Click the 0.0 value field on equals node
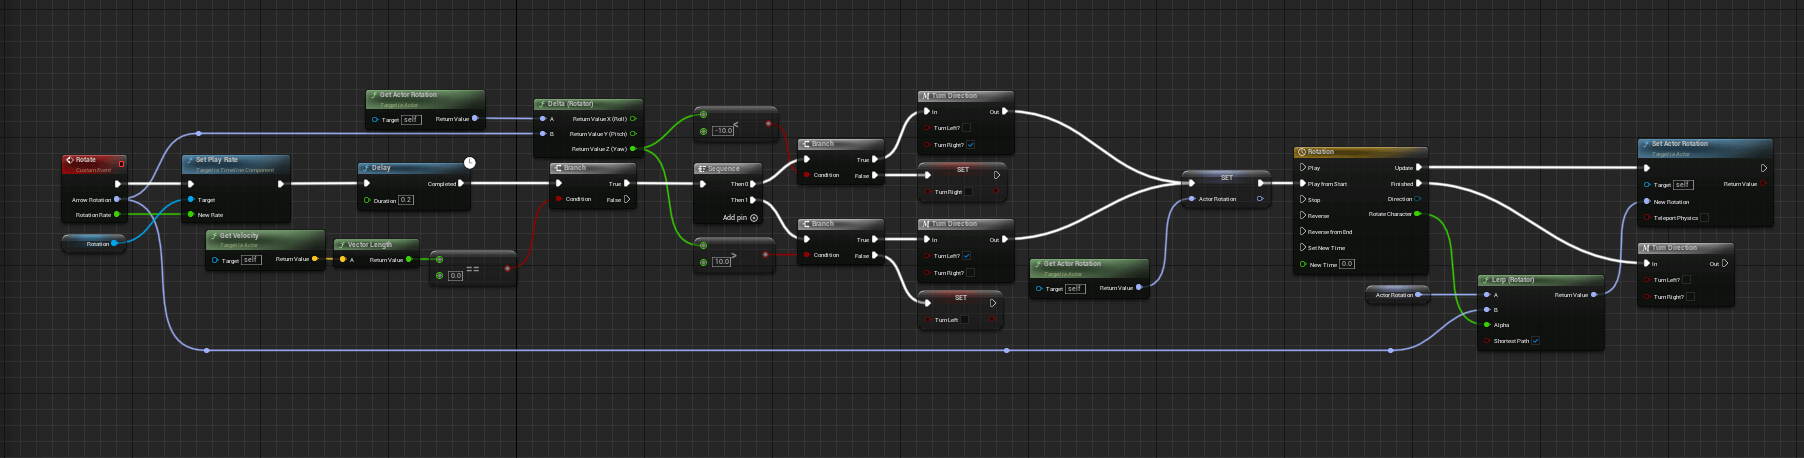This screenshot has width=1804, height=458. [x=455, y=276]
